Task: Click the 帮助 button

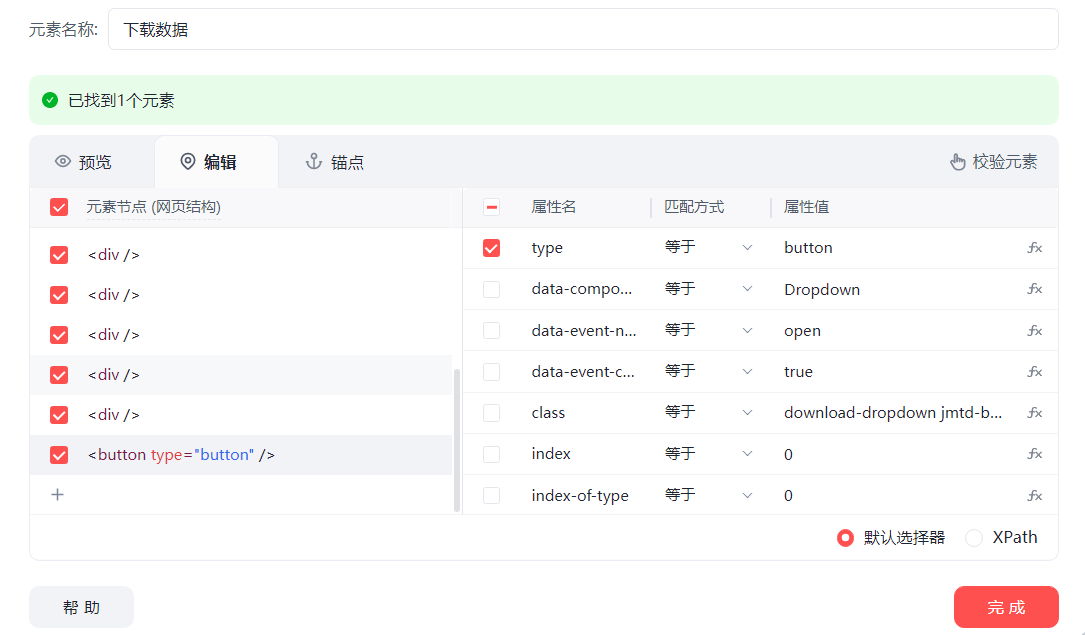Action: 82,607
